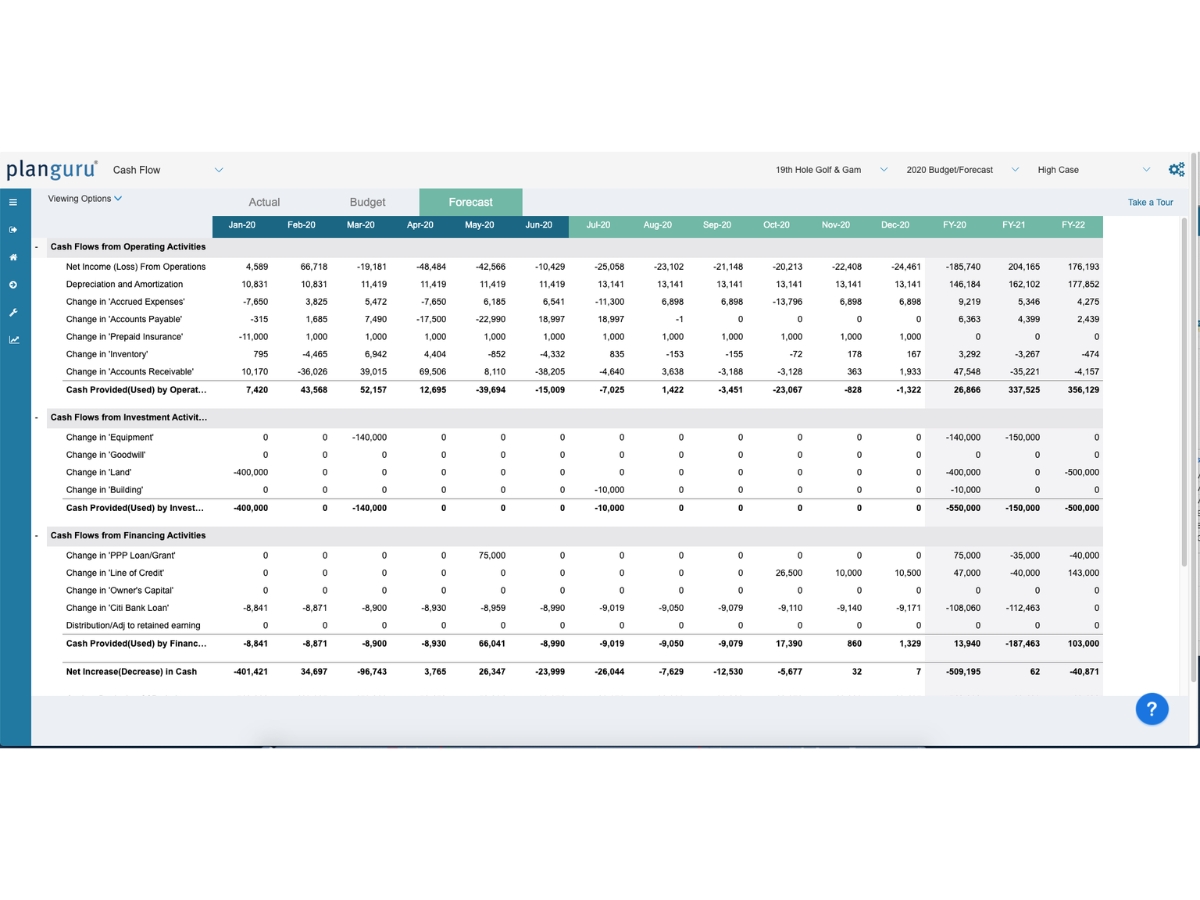The width and height of the screenshot is (1200, 900).
Task: Click the Change in 'Accounts Receivable' label
Action: click(130, 372)
